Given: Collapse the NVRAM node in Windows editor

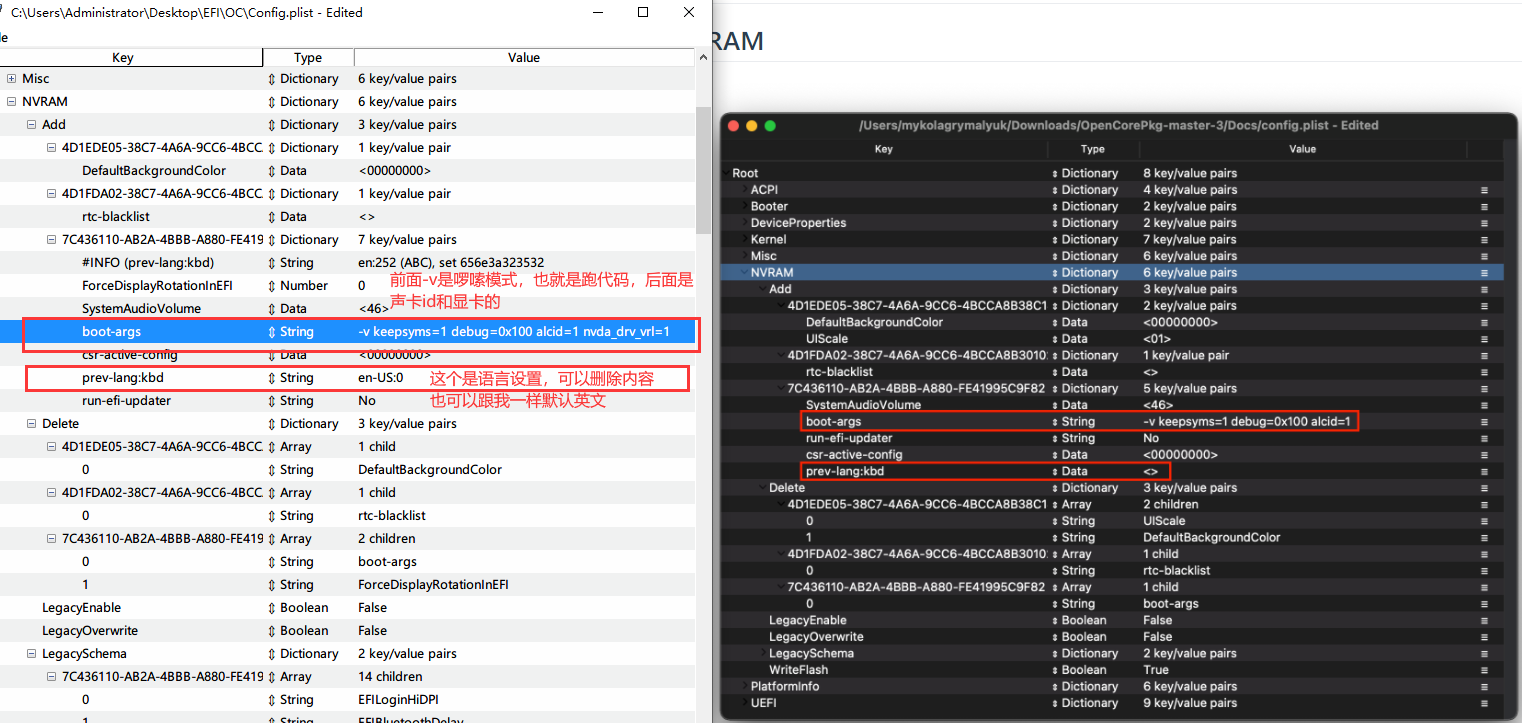Looking at the screenshot, I should pos(11,102).
